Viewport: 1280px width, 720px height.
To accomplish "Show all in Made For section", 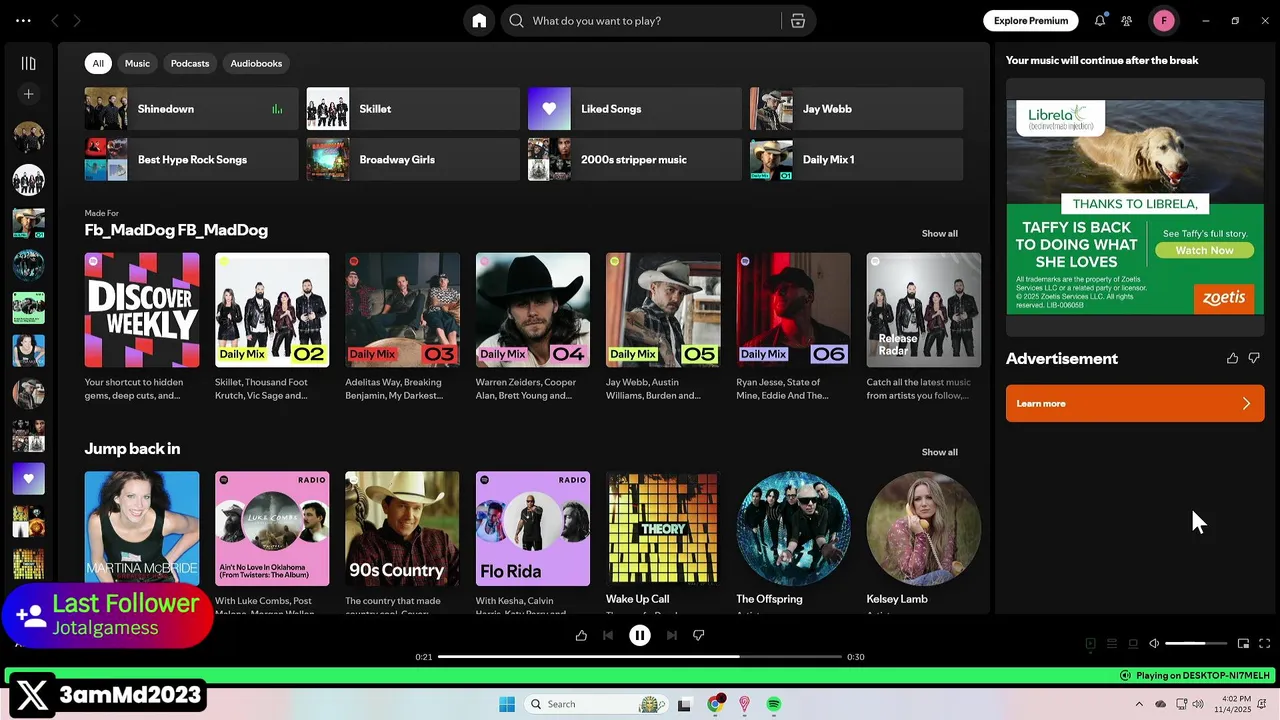I will (x=939, y=233).
